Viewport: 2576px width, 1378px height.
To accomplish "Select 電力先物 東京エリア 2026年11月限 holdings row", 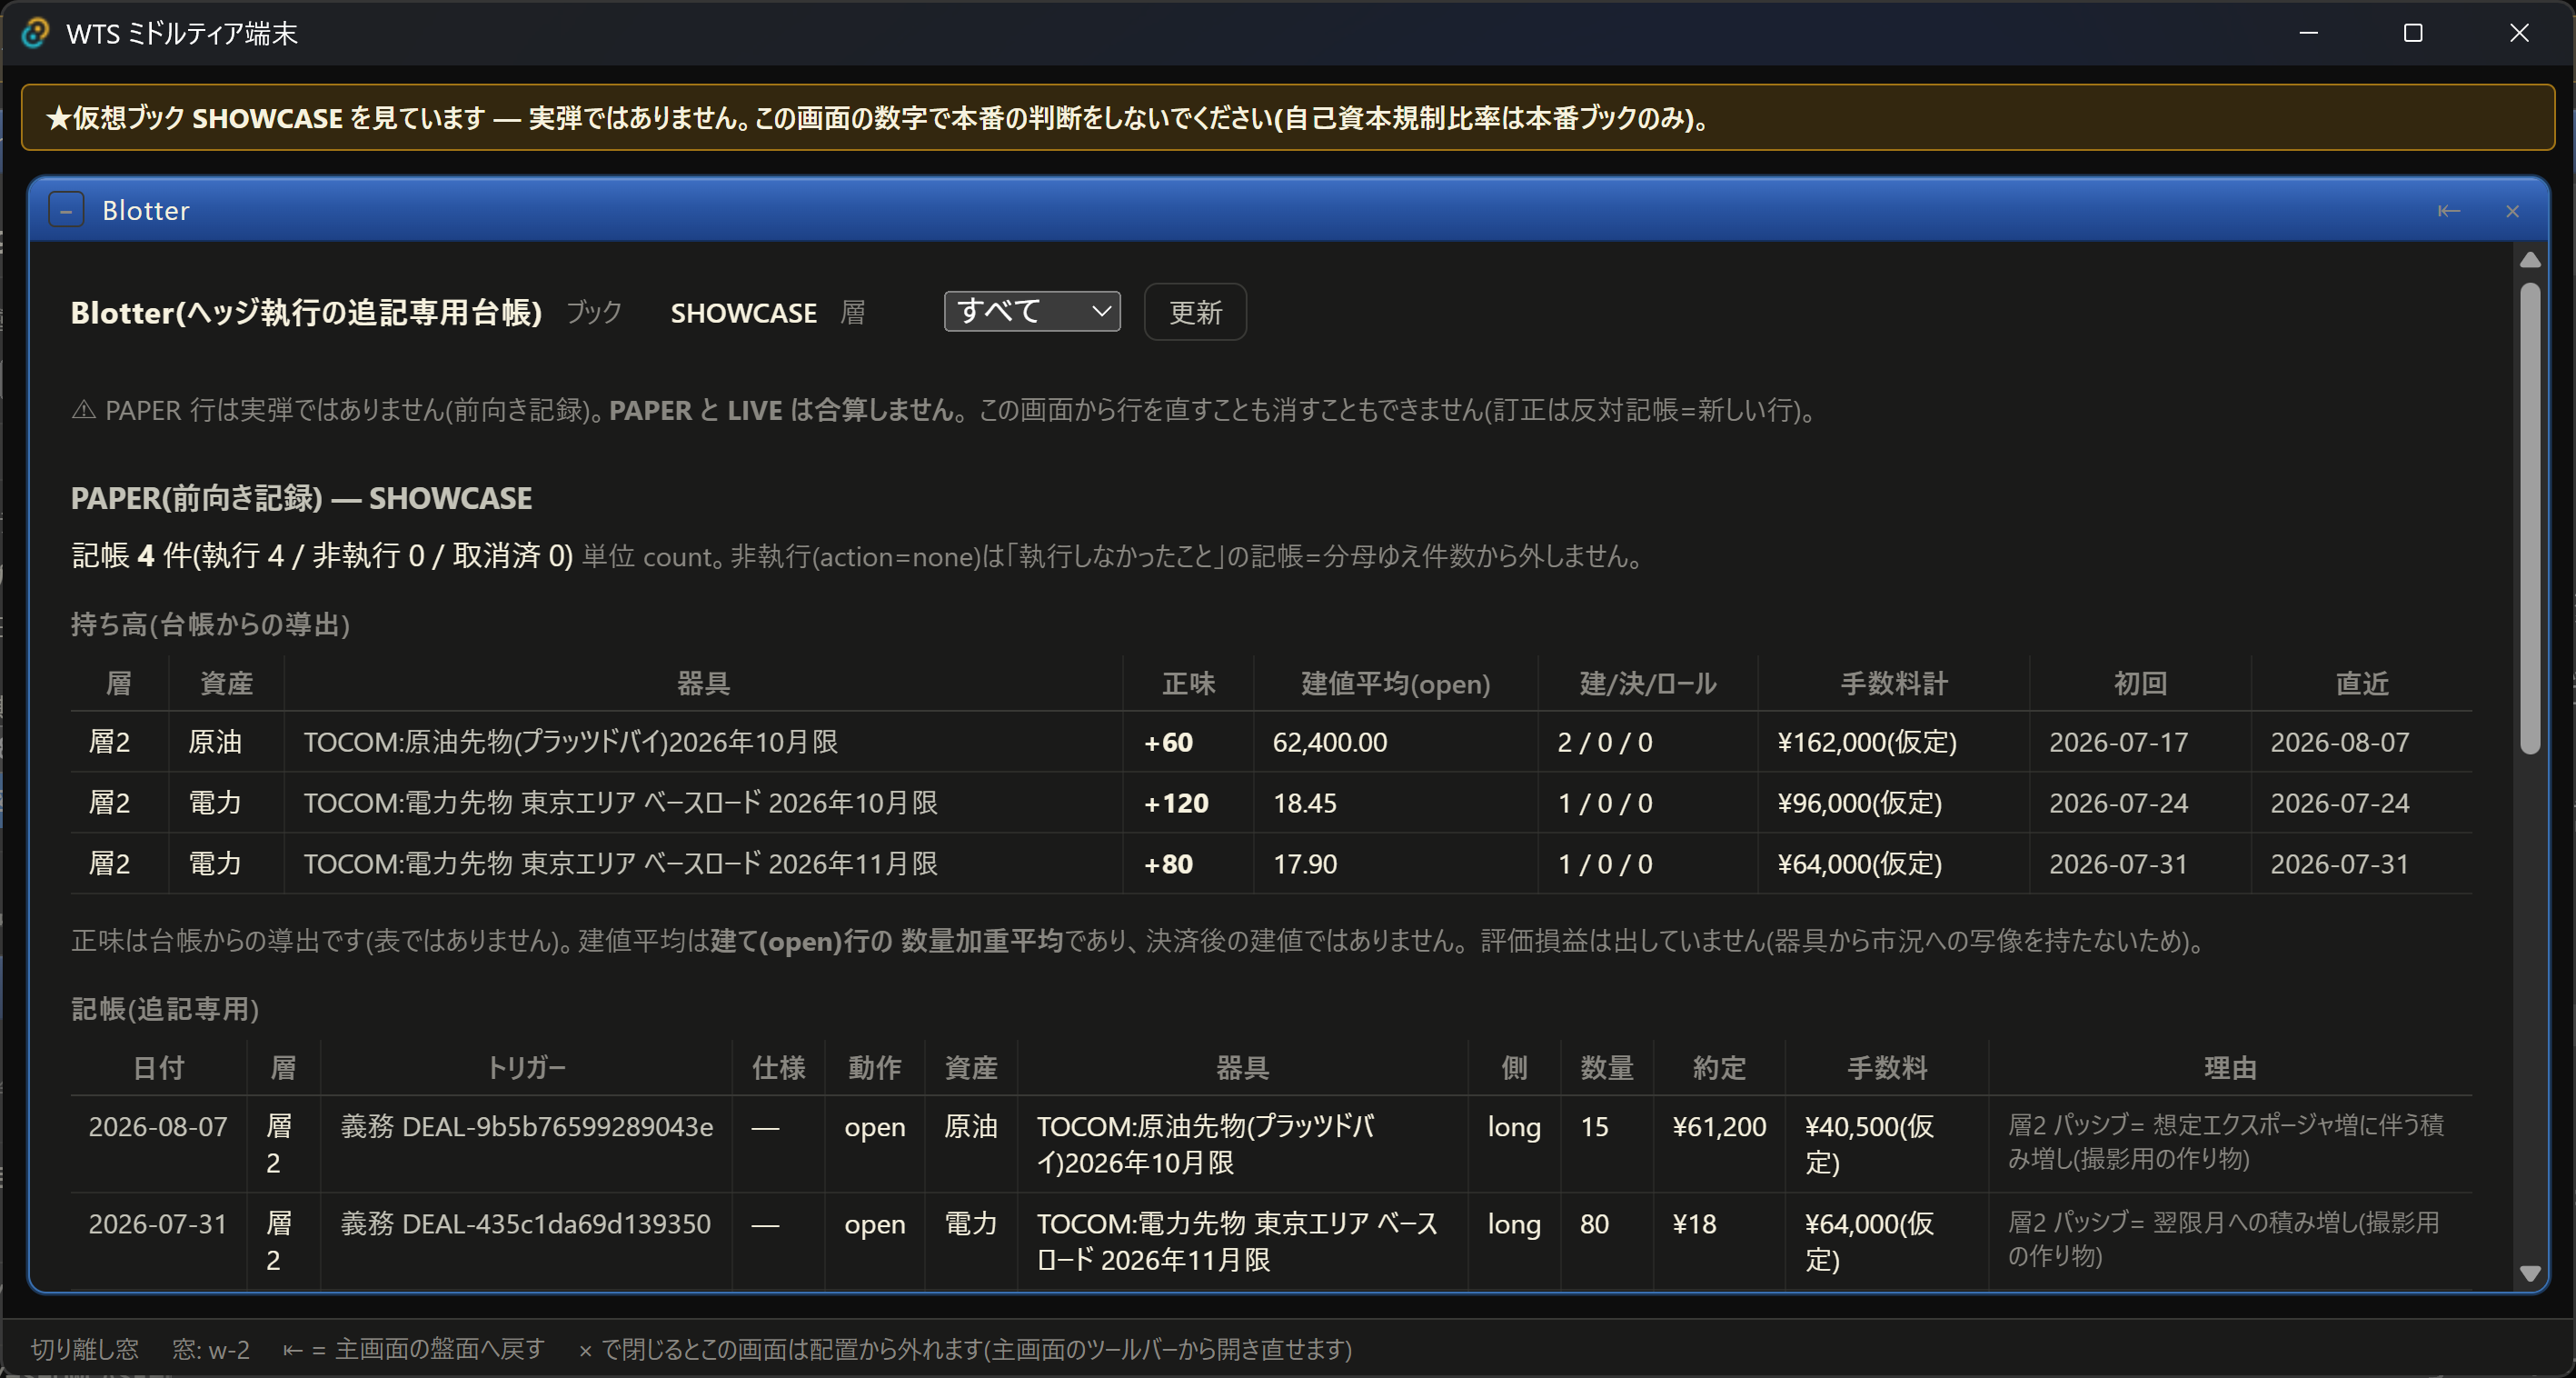I will click(x=1271, y=864).
